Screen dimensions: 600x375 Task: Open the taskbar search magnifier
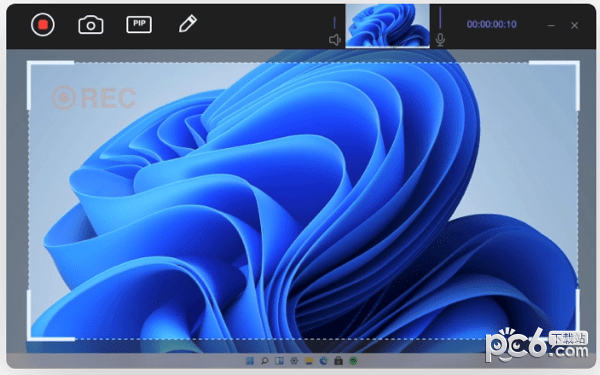[x=264, y=360]
